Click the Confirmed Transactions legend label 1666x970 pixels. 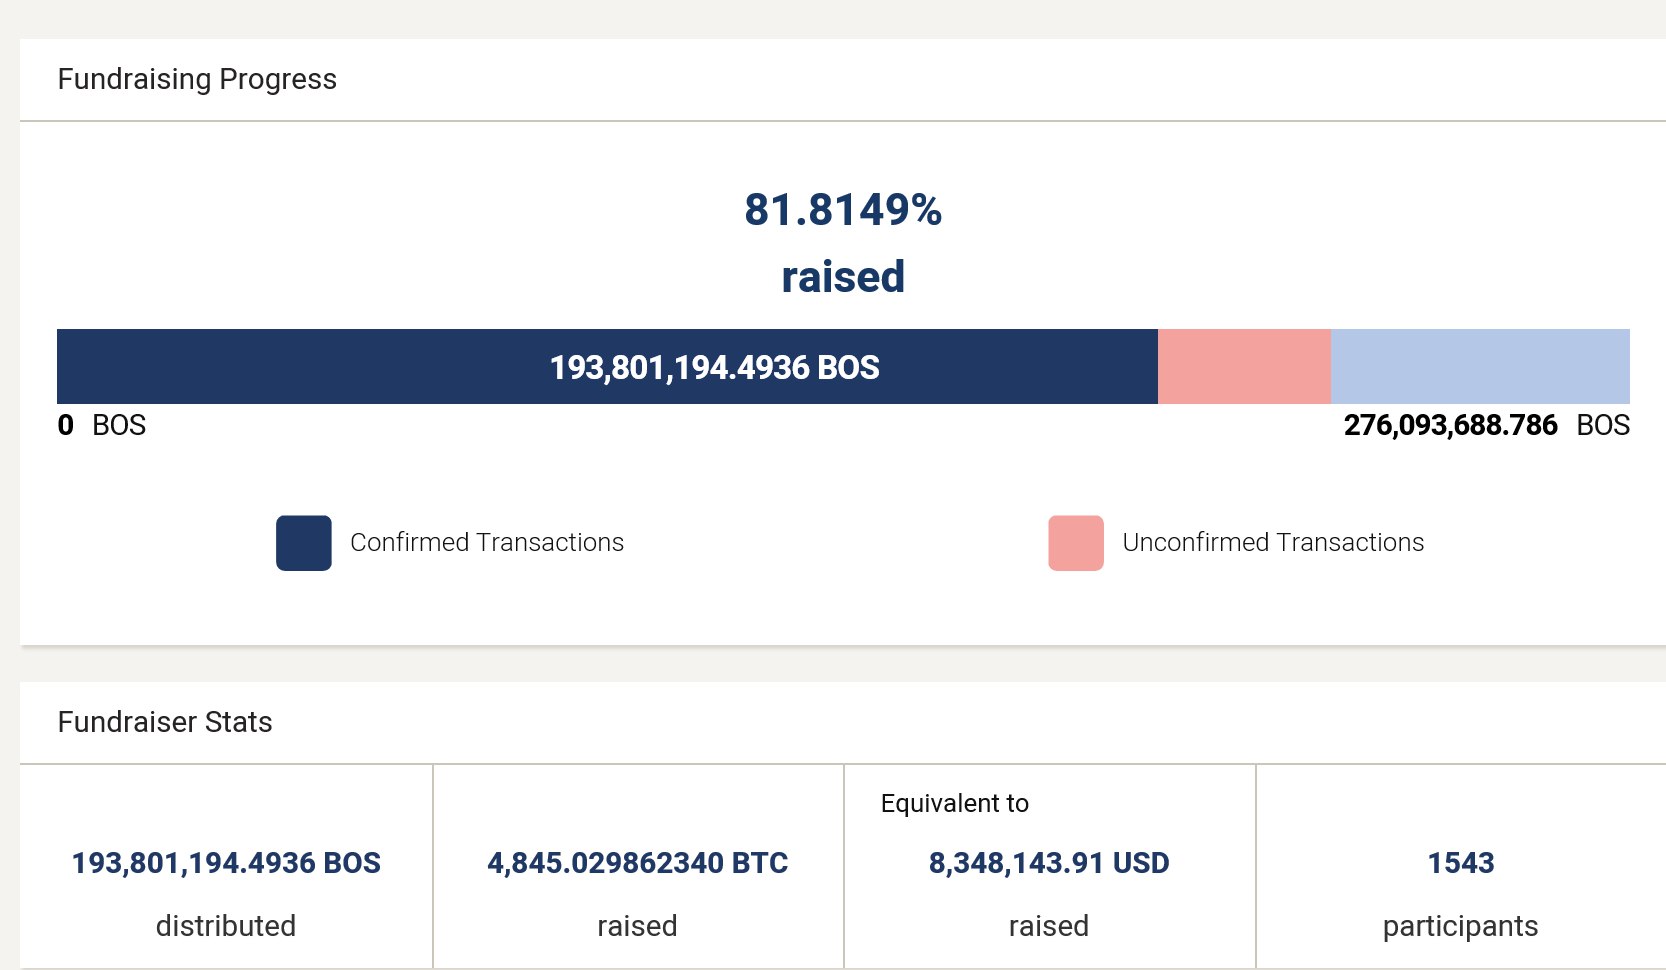coord(487,542)
